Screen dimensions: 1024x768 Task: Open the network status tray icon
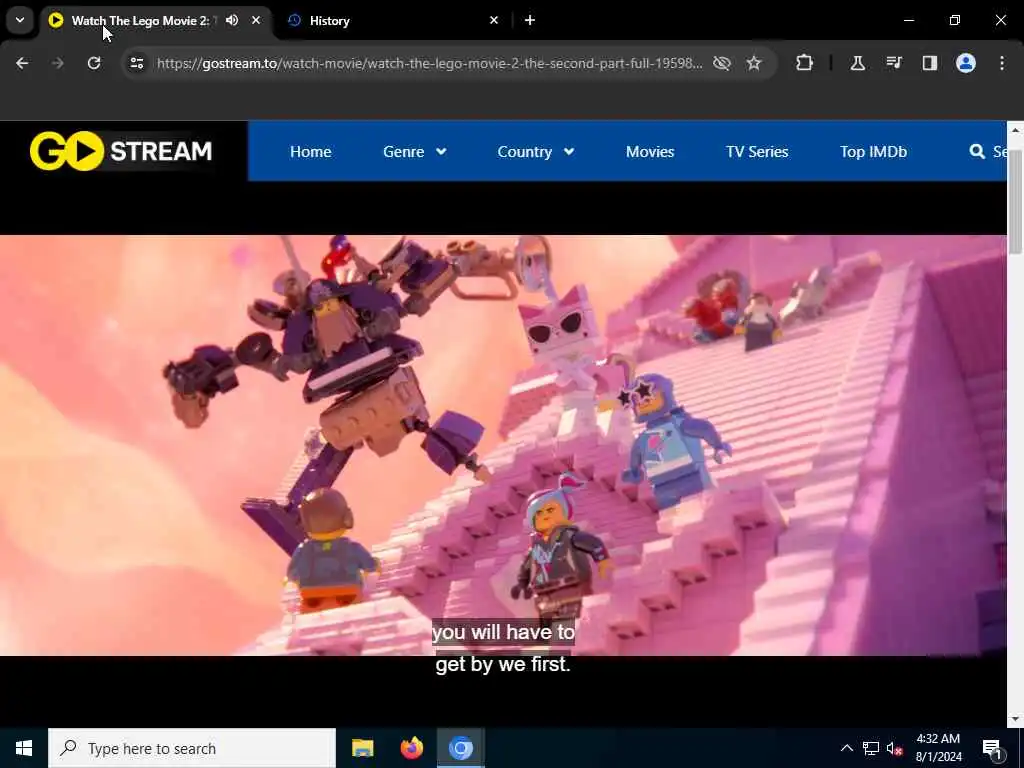[x=871, y=748]
